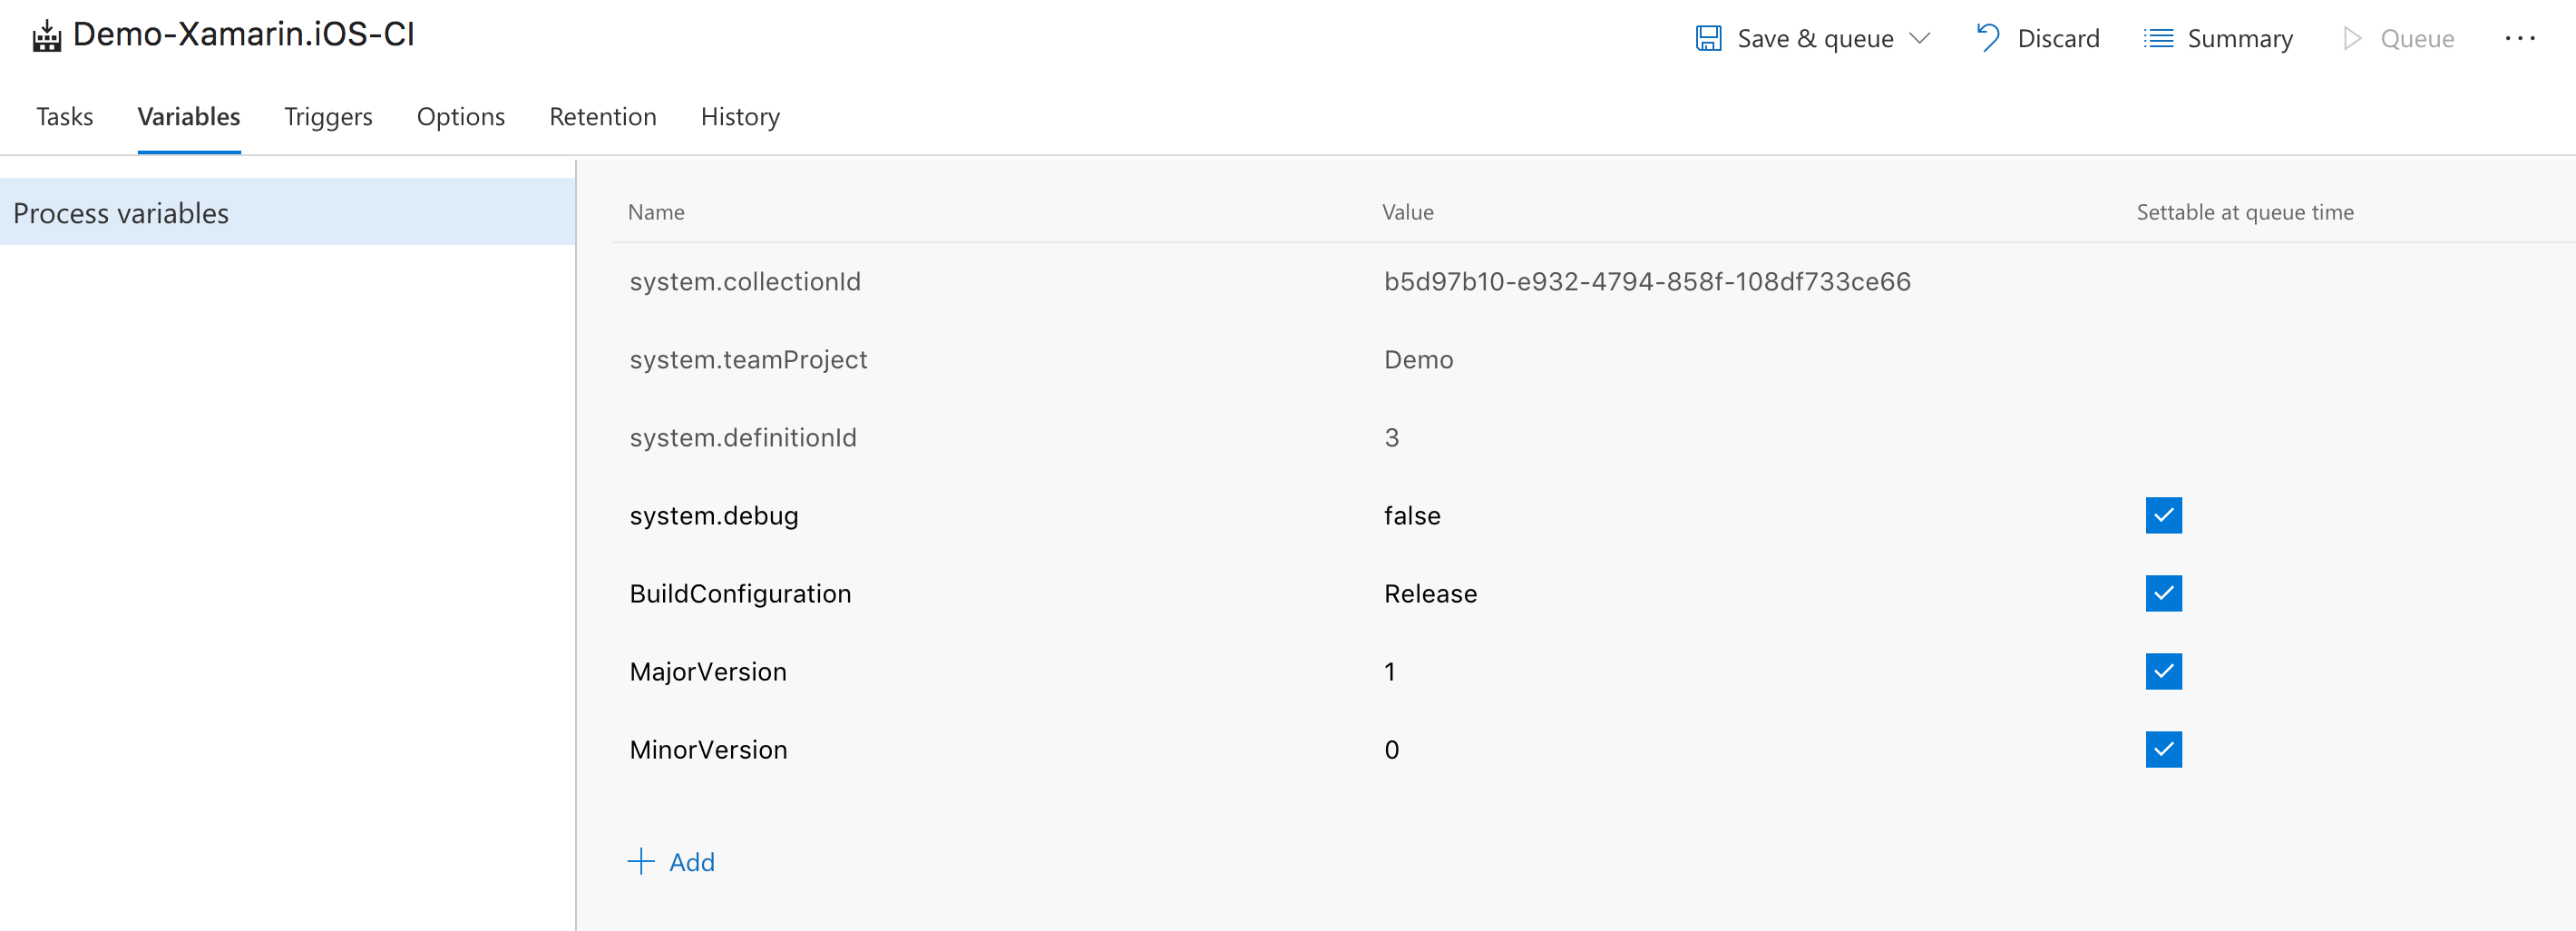Click the build definition icon beside the title
The width and height of the screenshot is (2576, 931).
(47, 37)
